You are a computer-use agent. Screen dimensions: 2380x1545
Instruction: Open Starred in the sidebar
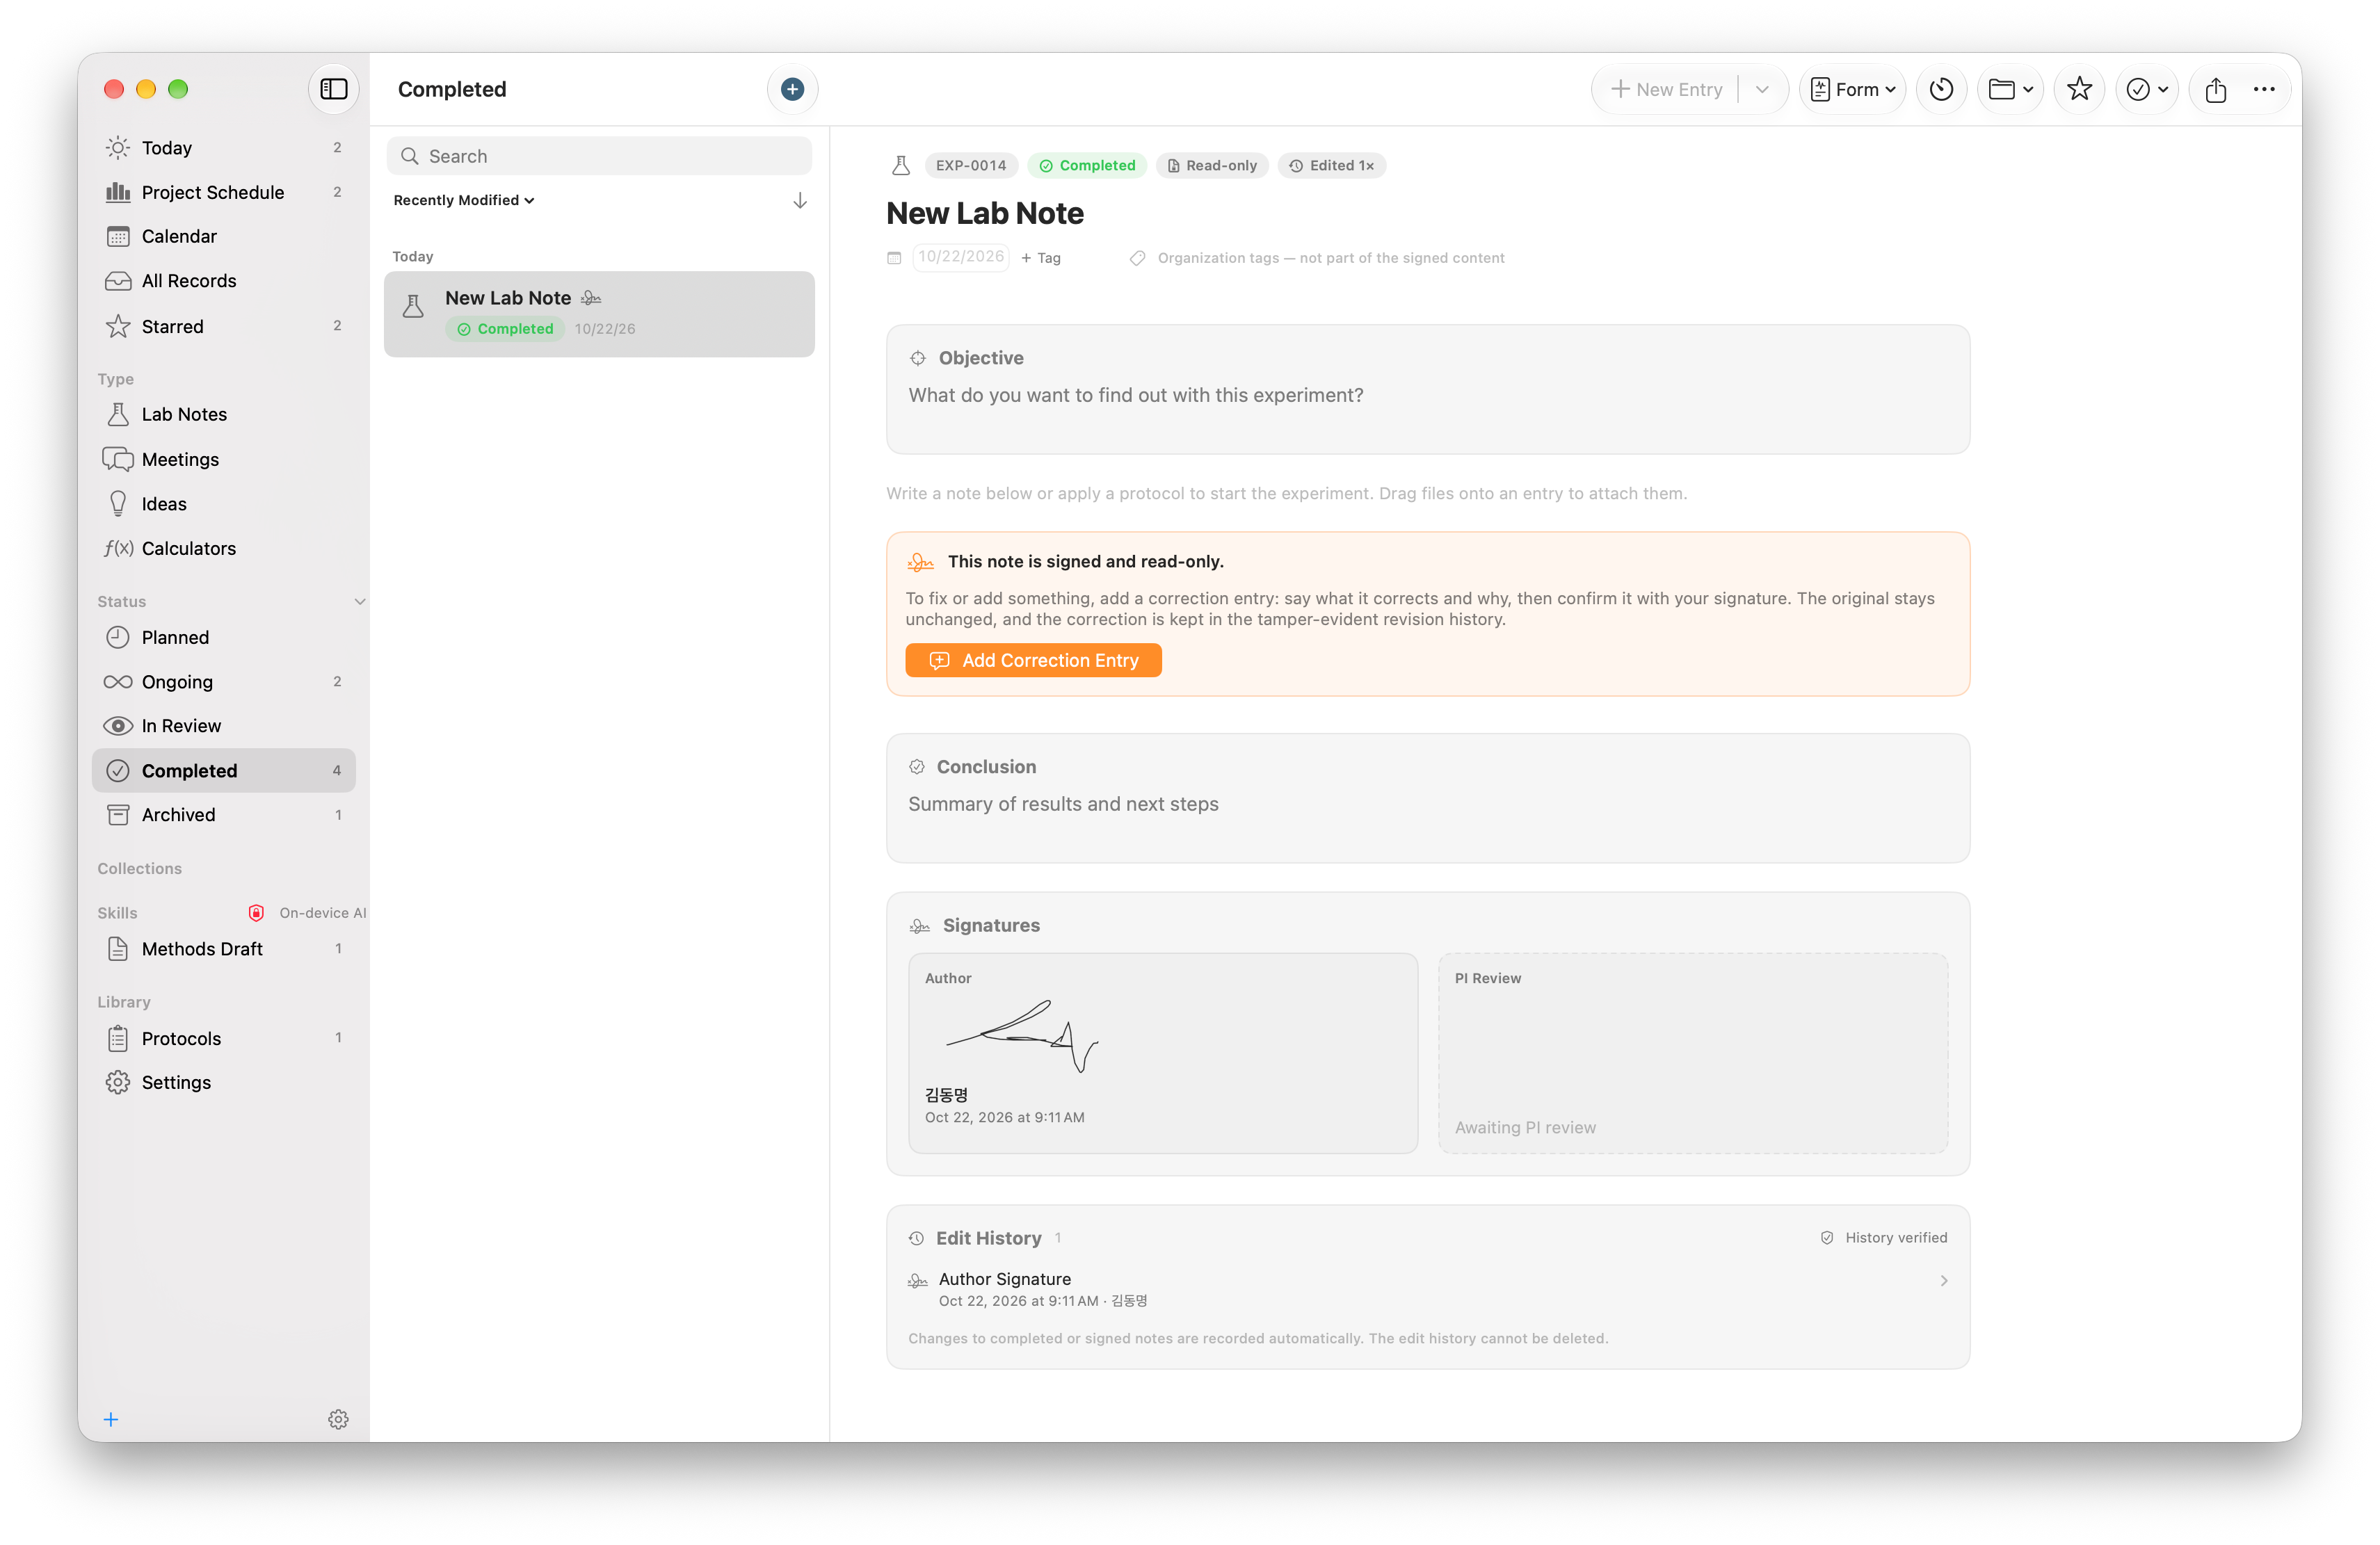click(224, 326)
